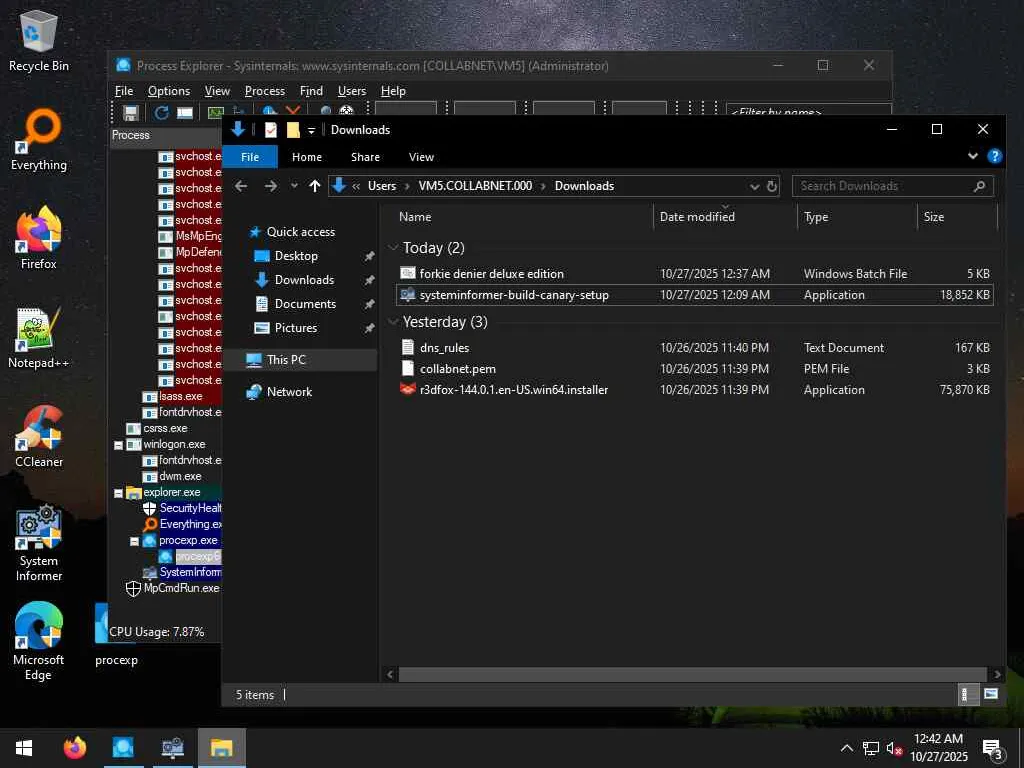Click VM5.COLLABNET.000 in the address breadcrumb
The height and width of the screenshot is (768, 1024).
click(475, 186)
